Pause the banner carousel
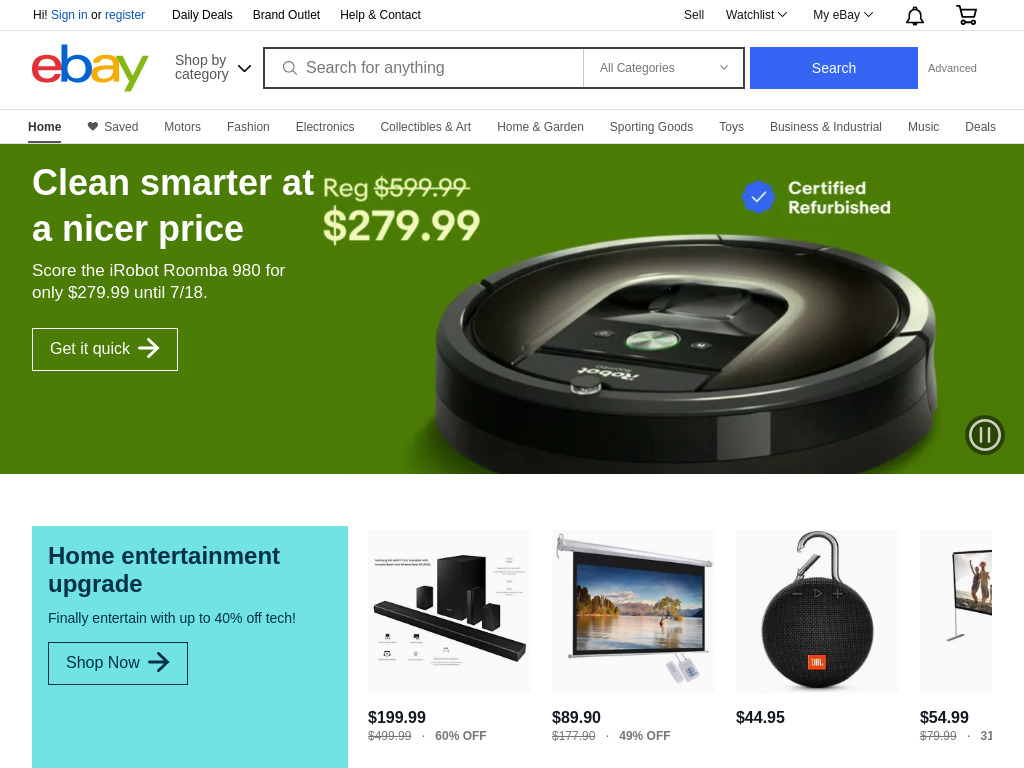 point(984,435)
